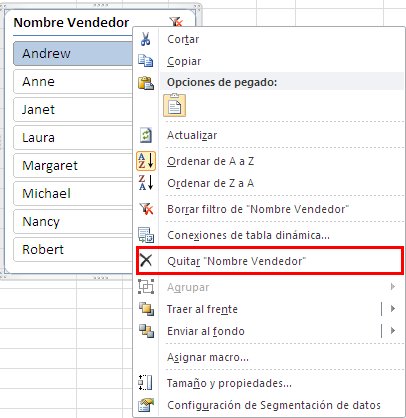This screenshot has height=418, width=406.
Task: Click the Z-A descending sort icon
Action: tap(146, 183)
